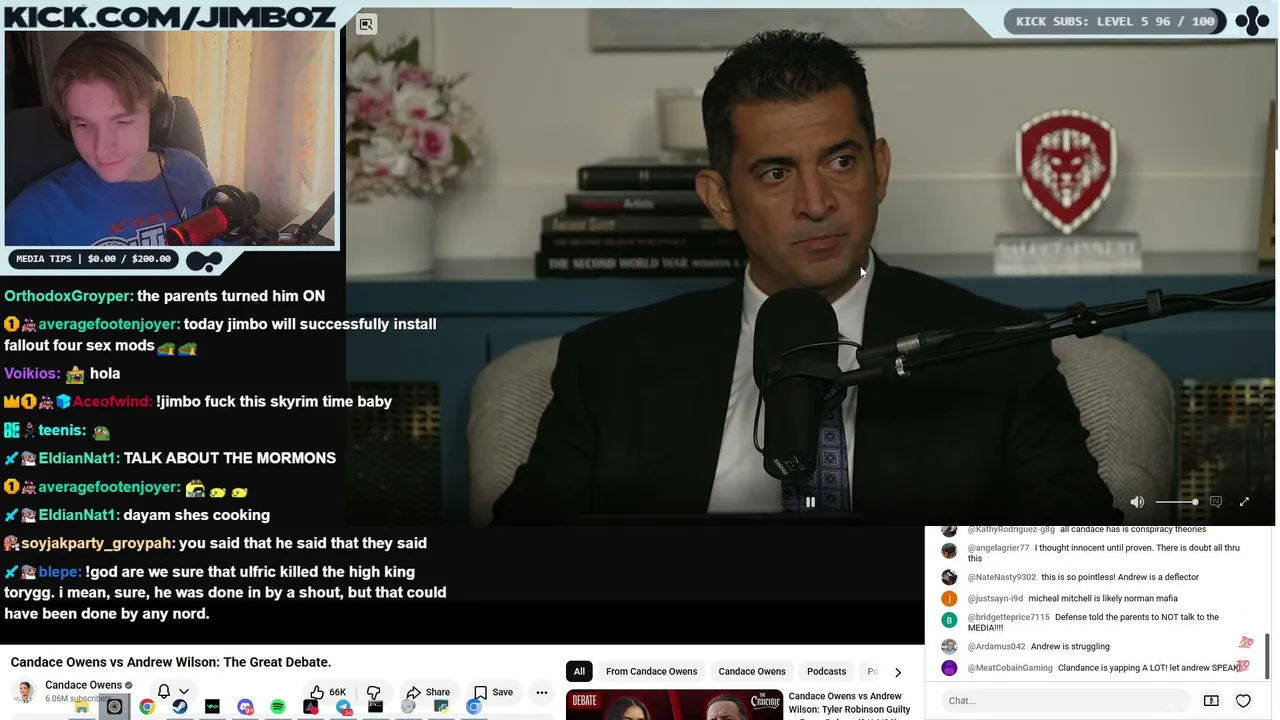Click the magnifier icon at the video's top-left corner
Screen dimensions: 1280x720
point(366,24)
